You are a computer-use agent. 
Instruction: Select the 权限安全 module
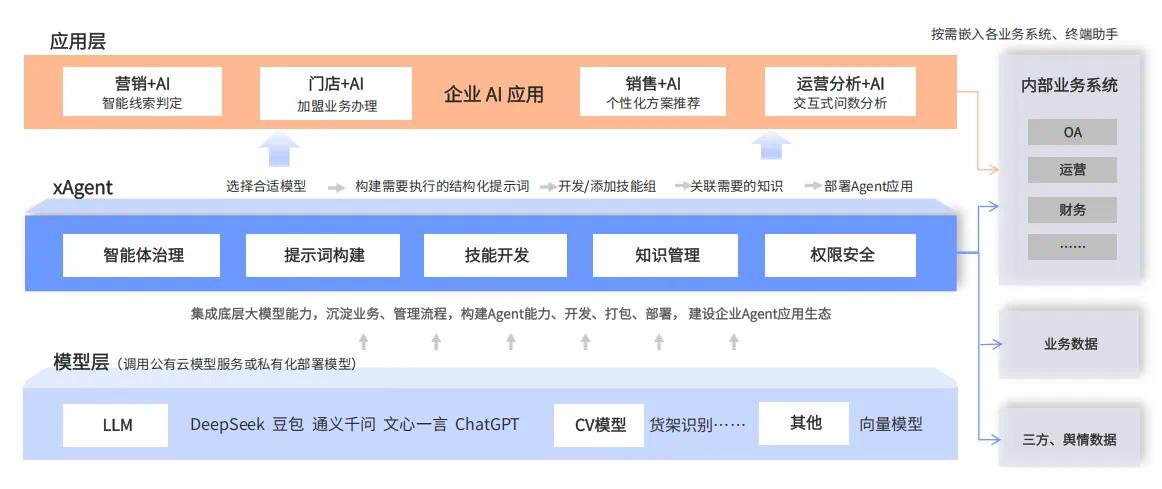(x=840, y=255)
